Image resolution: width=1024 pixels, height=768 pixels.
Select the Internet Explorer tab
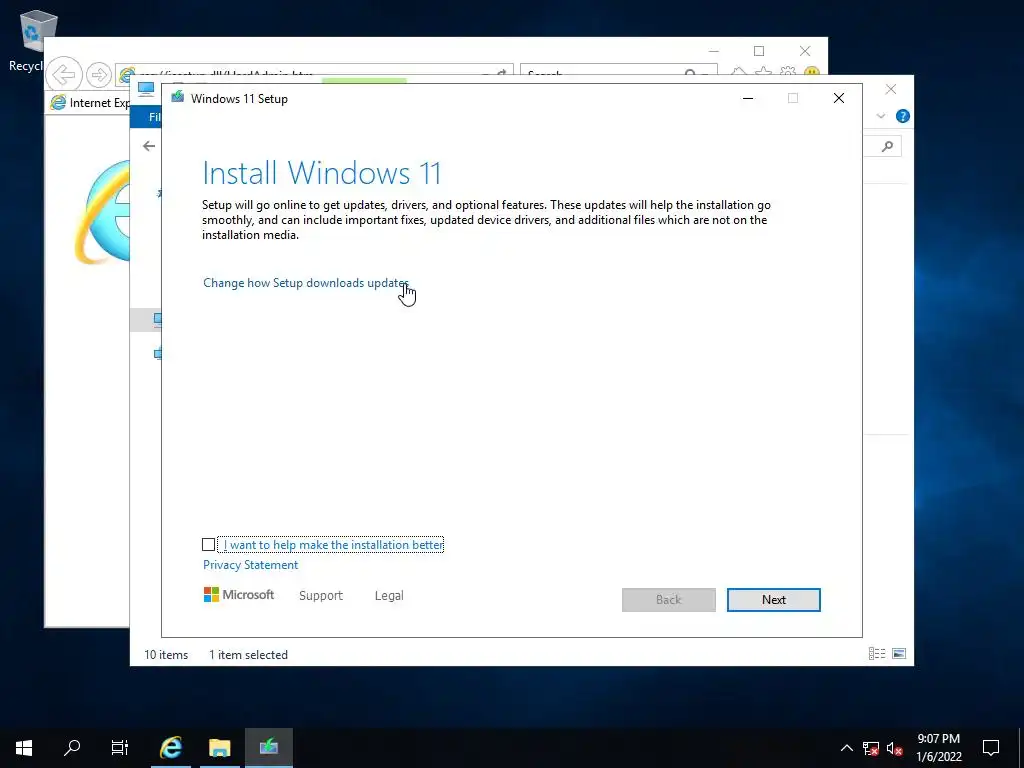pos(89,103)
